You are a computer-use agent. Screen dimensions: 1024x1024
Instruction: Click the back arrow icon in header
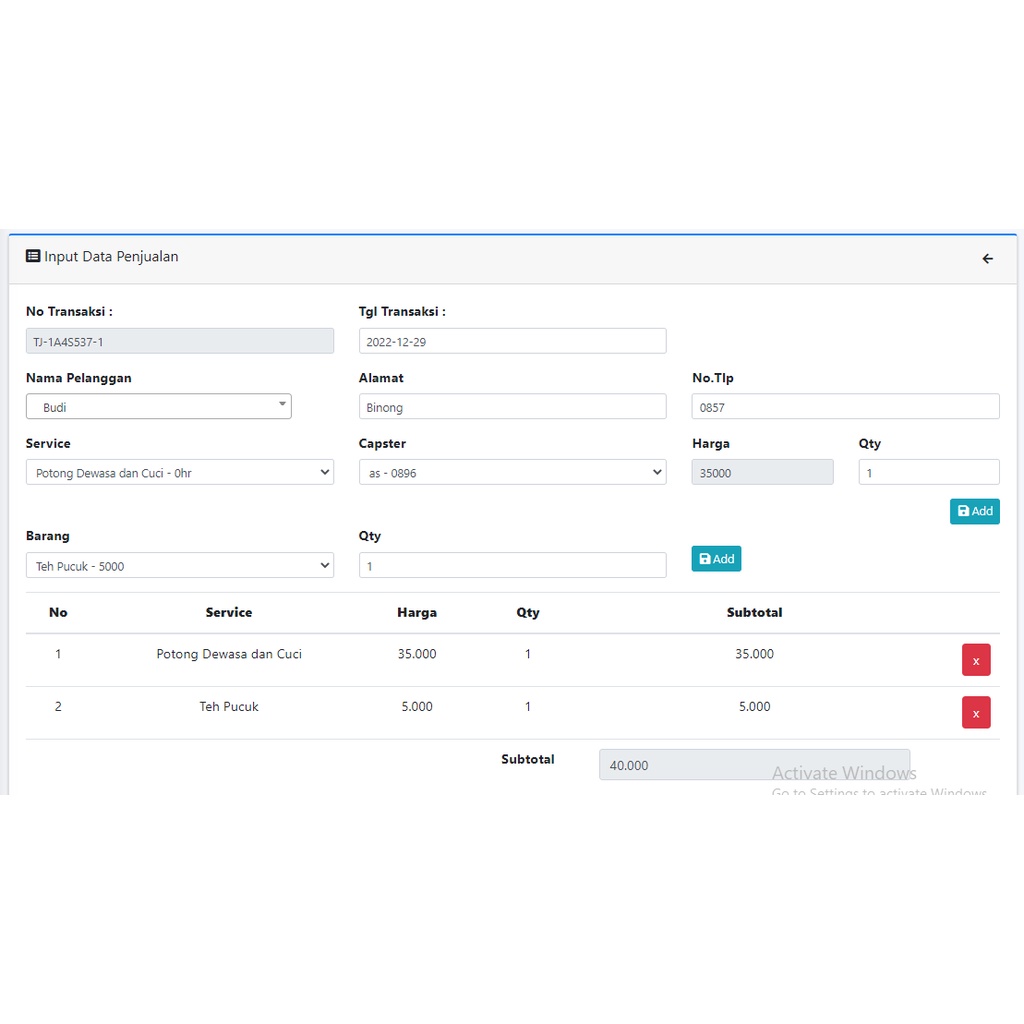pyautogui.click(x=987, y=259)
